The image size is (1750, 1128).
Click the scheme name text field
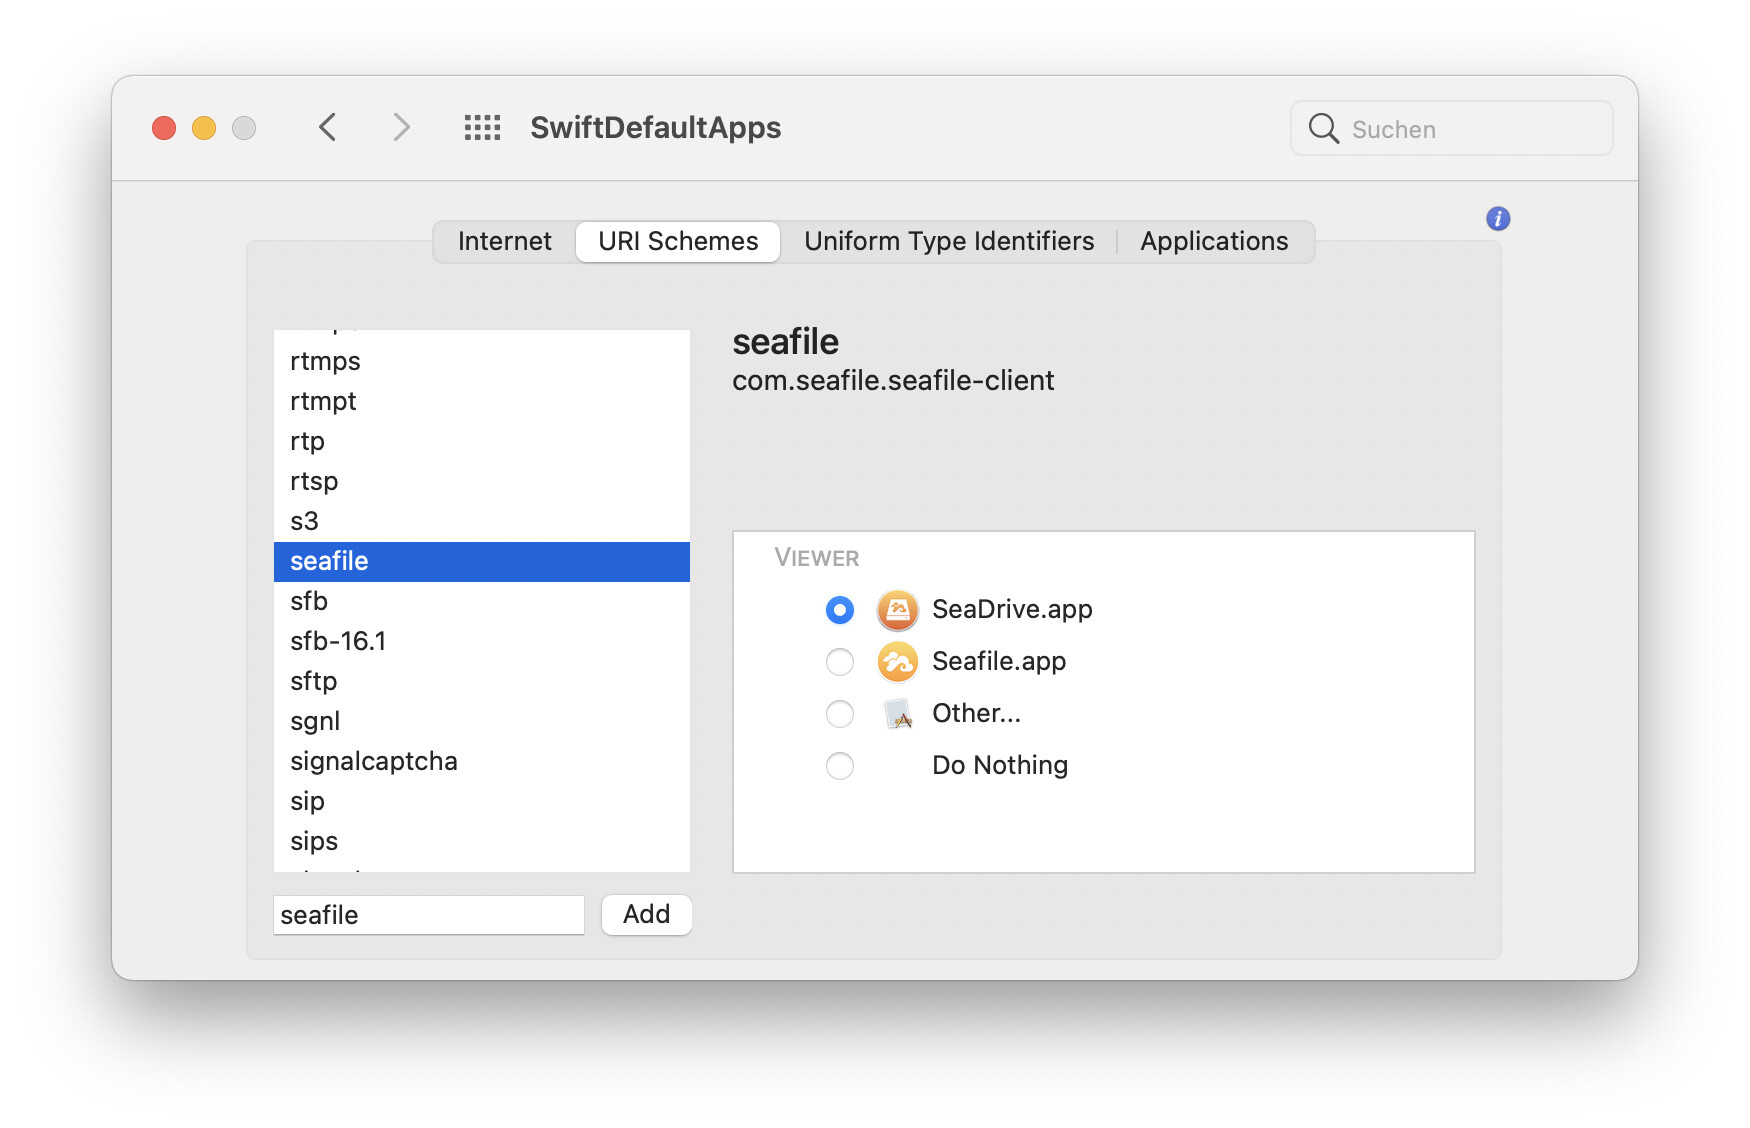428,915
